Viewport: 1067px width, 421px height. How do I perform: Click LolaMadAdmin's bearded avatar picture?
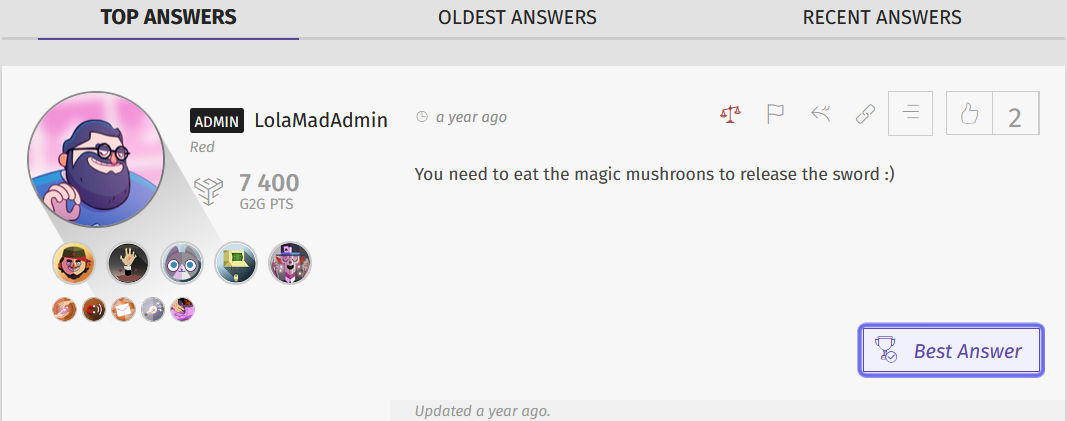tap(96, 160)
